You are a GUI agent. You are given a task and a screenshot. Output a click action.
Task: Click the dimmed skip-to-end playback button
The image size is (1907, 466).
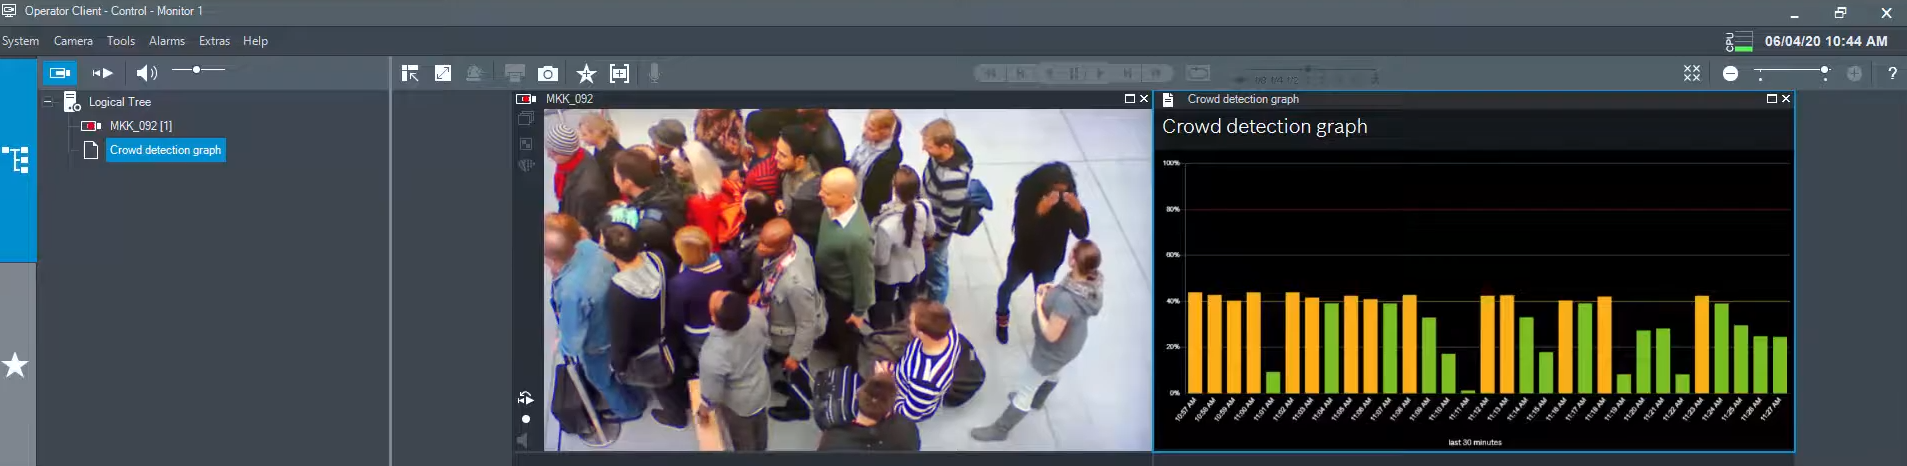pyautogui.click(x=1156, y=73)
